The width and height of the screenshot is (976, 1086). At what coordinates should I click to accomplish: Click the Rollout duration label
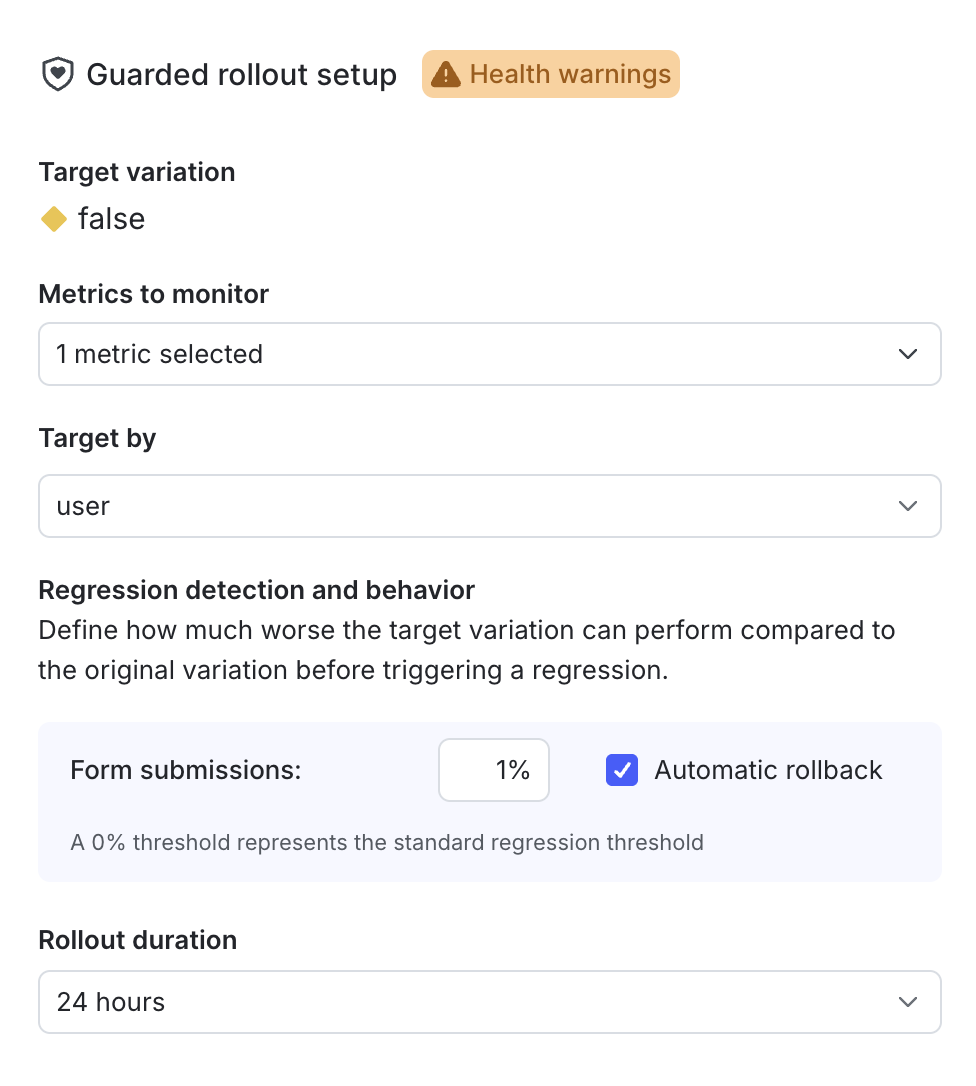[138, 940]
